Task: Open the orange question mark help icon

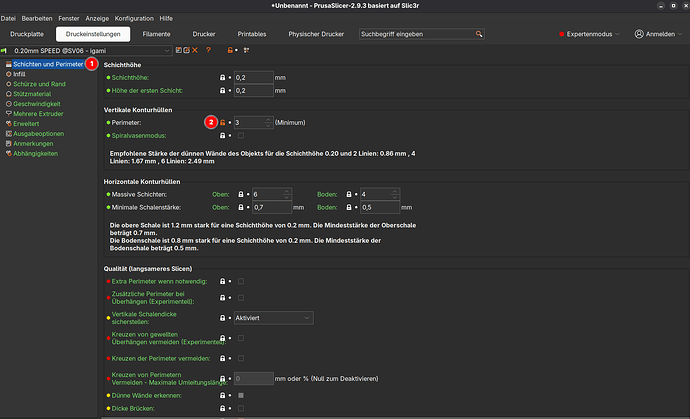Action: click(x=209, y=50)
